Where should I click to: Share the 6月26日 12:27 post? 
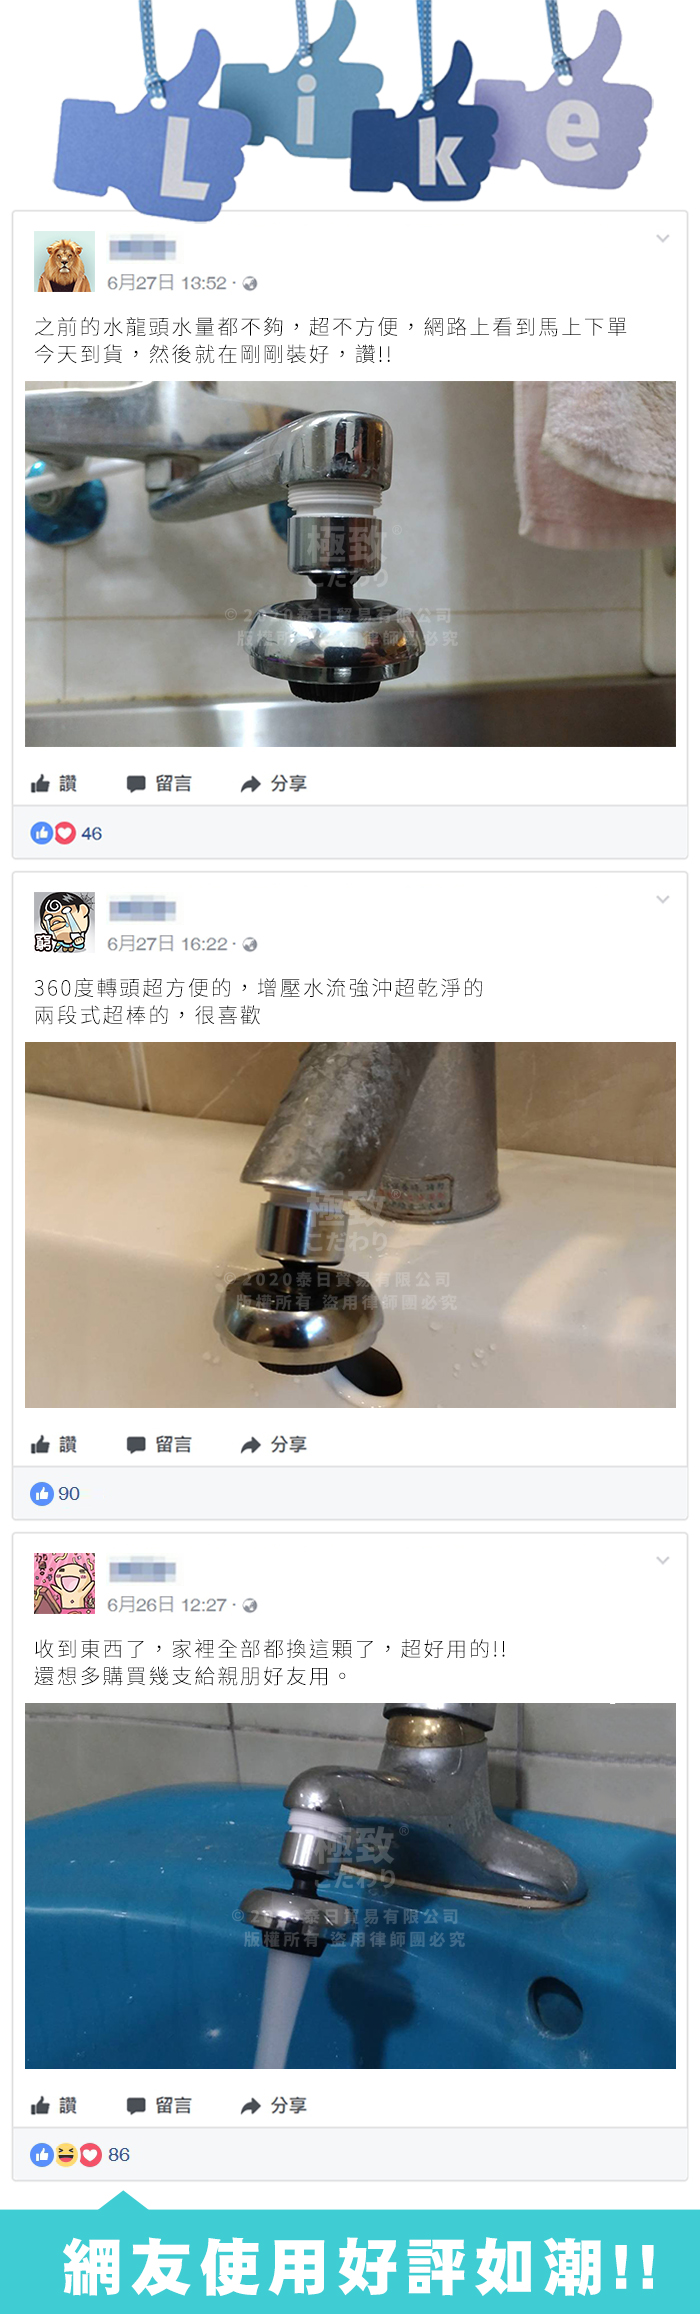click(274, 2105)
